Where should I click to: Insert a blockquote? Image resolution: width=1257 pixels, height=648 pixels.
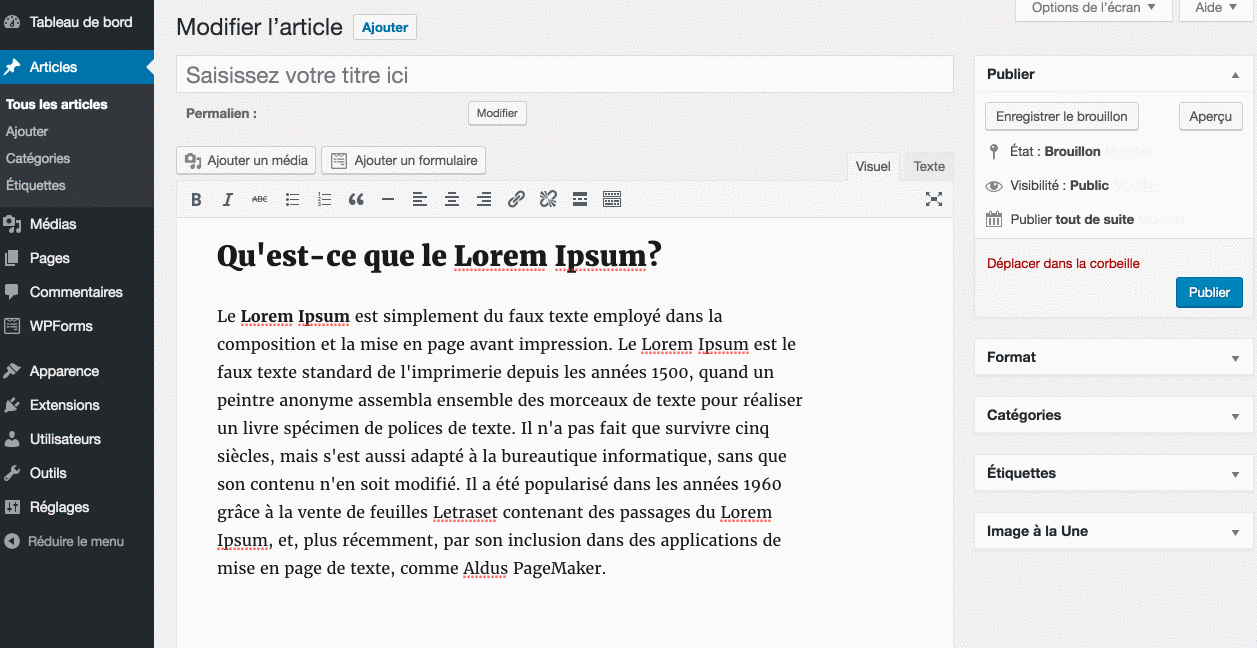click(356, 200)
